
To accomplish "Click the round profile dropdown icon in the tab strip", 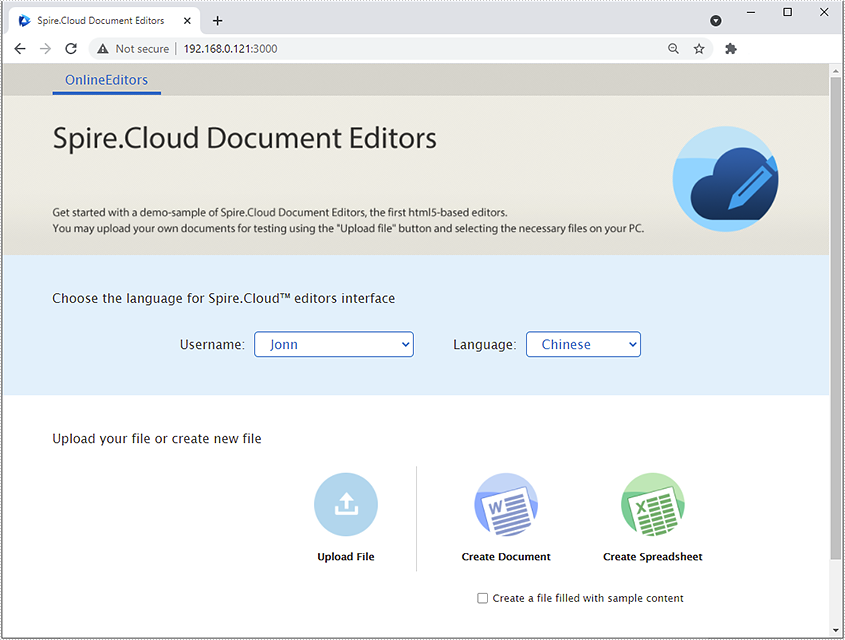I will [x=716, y=20].
